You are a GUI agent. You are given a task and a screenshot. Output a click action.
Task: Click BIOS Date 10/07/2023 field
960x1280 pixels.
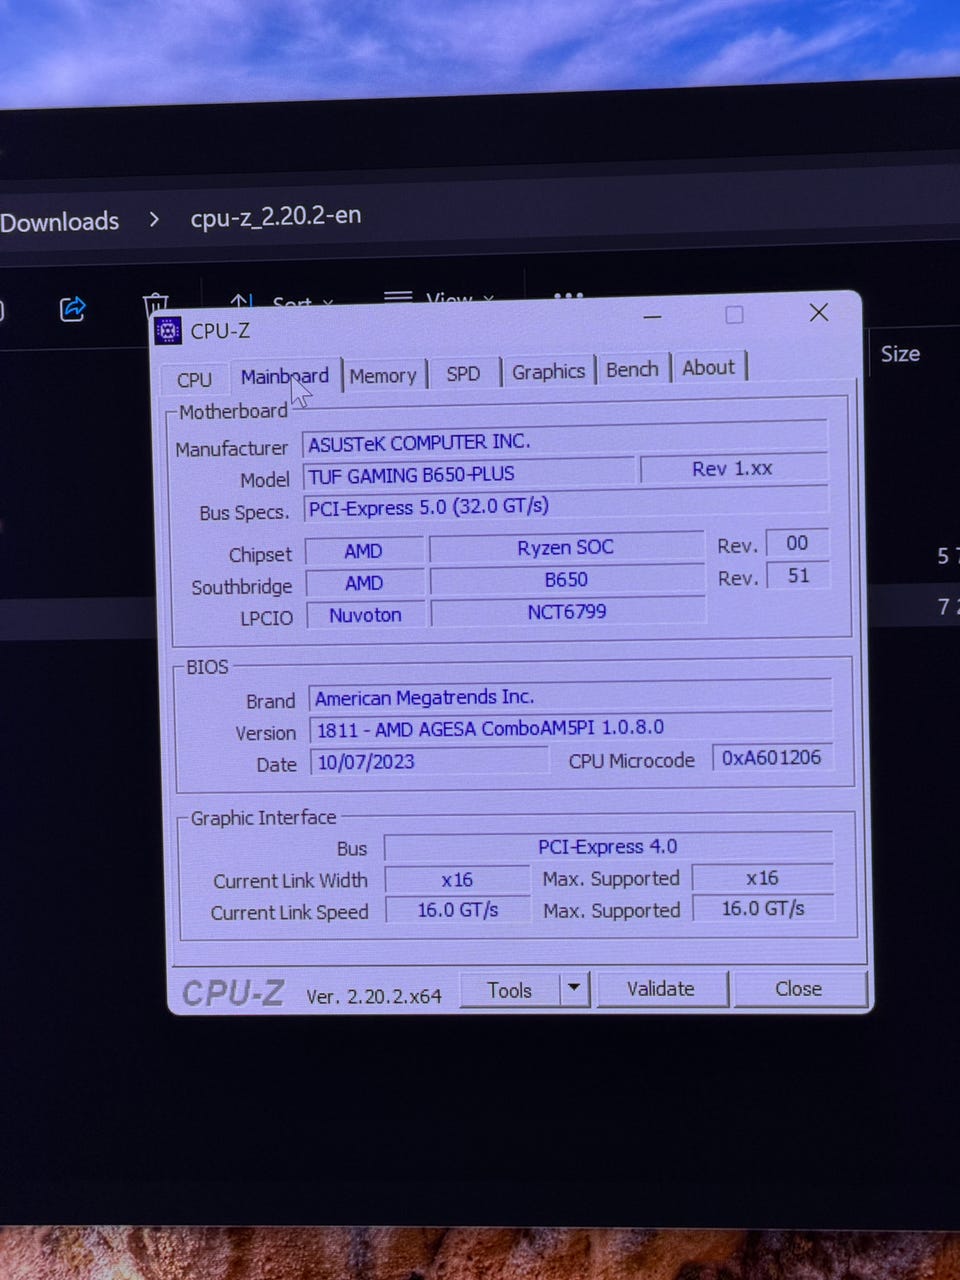tap(429, 761)
